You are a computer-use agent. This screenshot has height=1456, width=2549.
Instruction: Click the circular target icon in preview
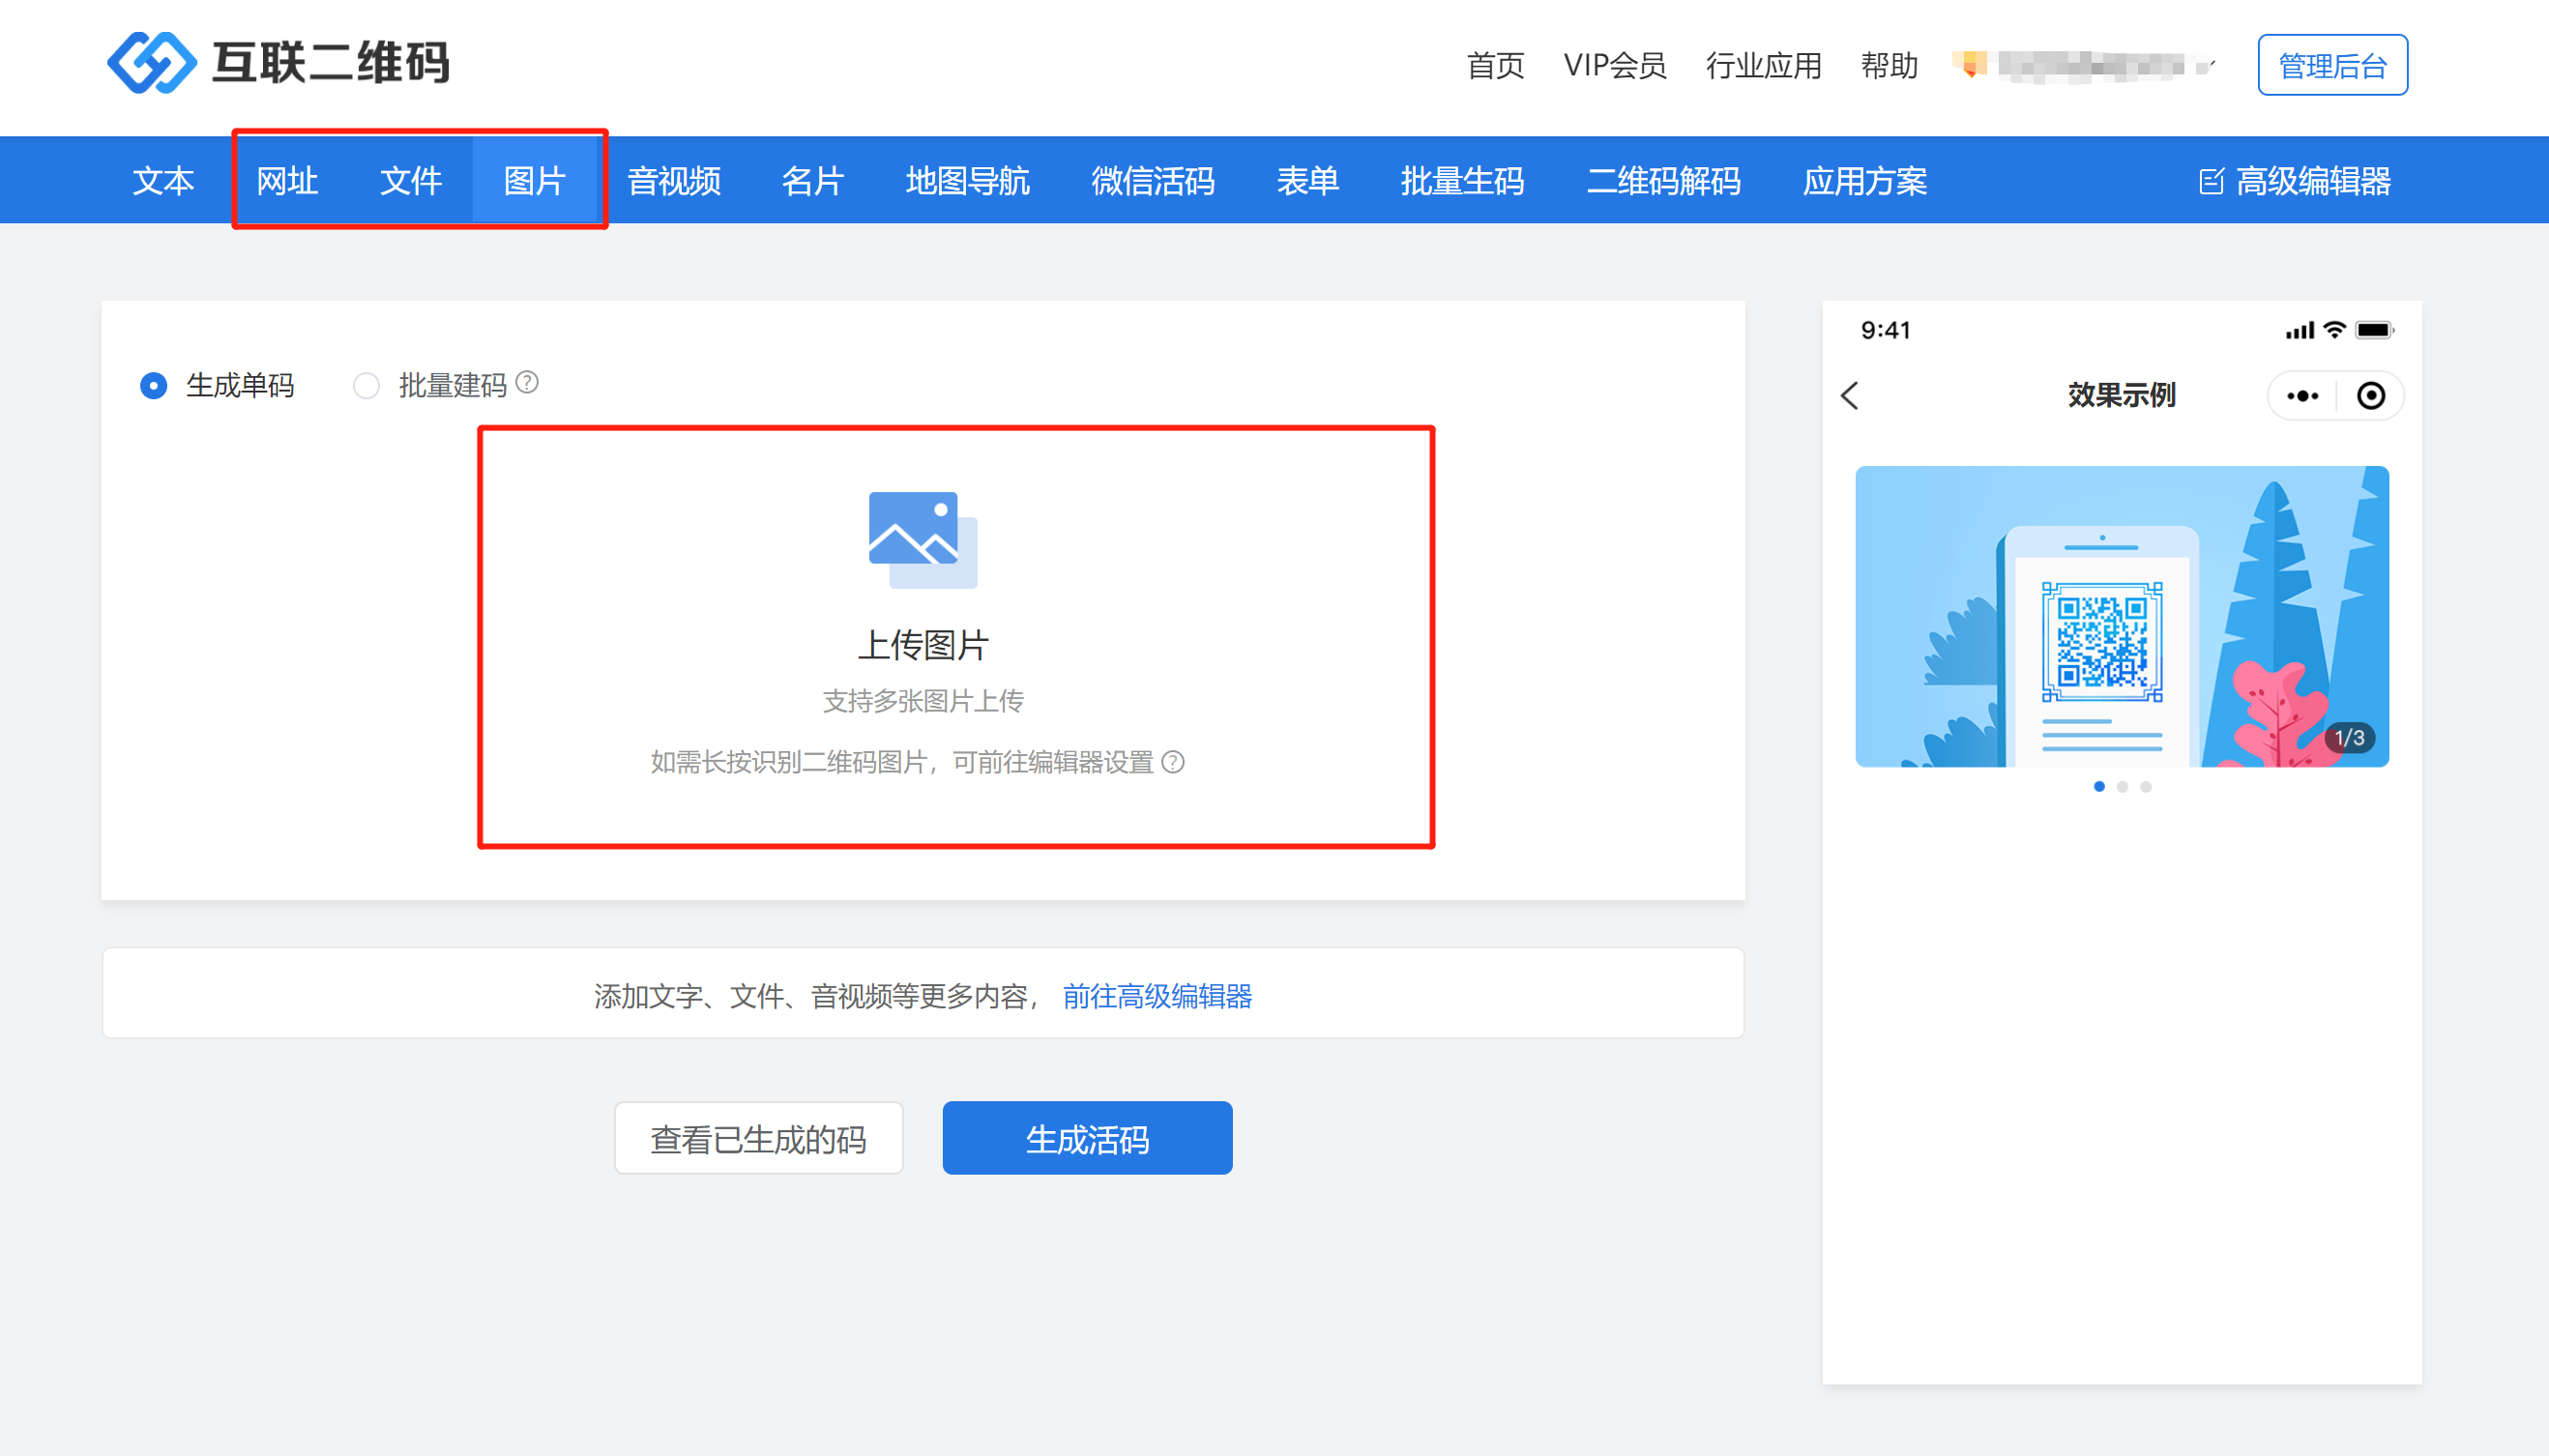tap(2370, 396)
